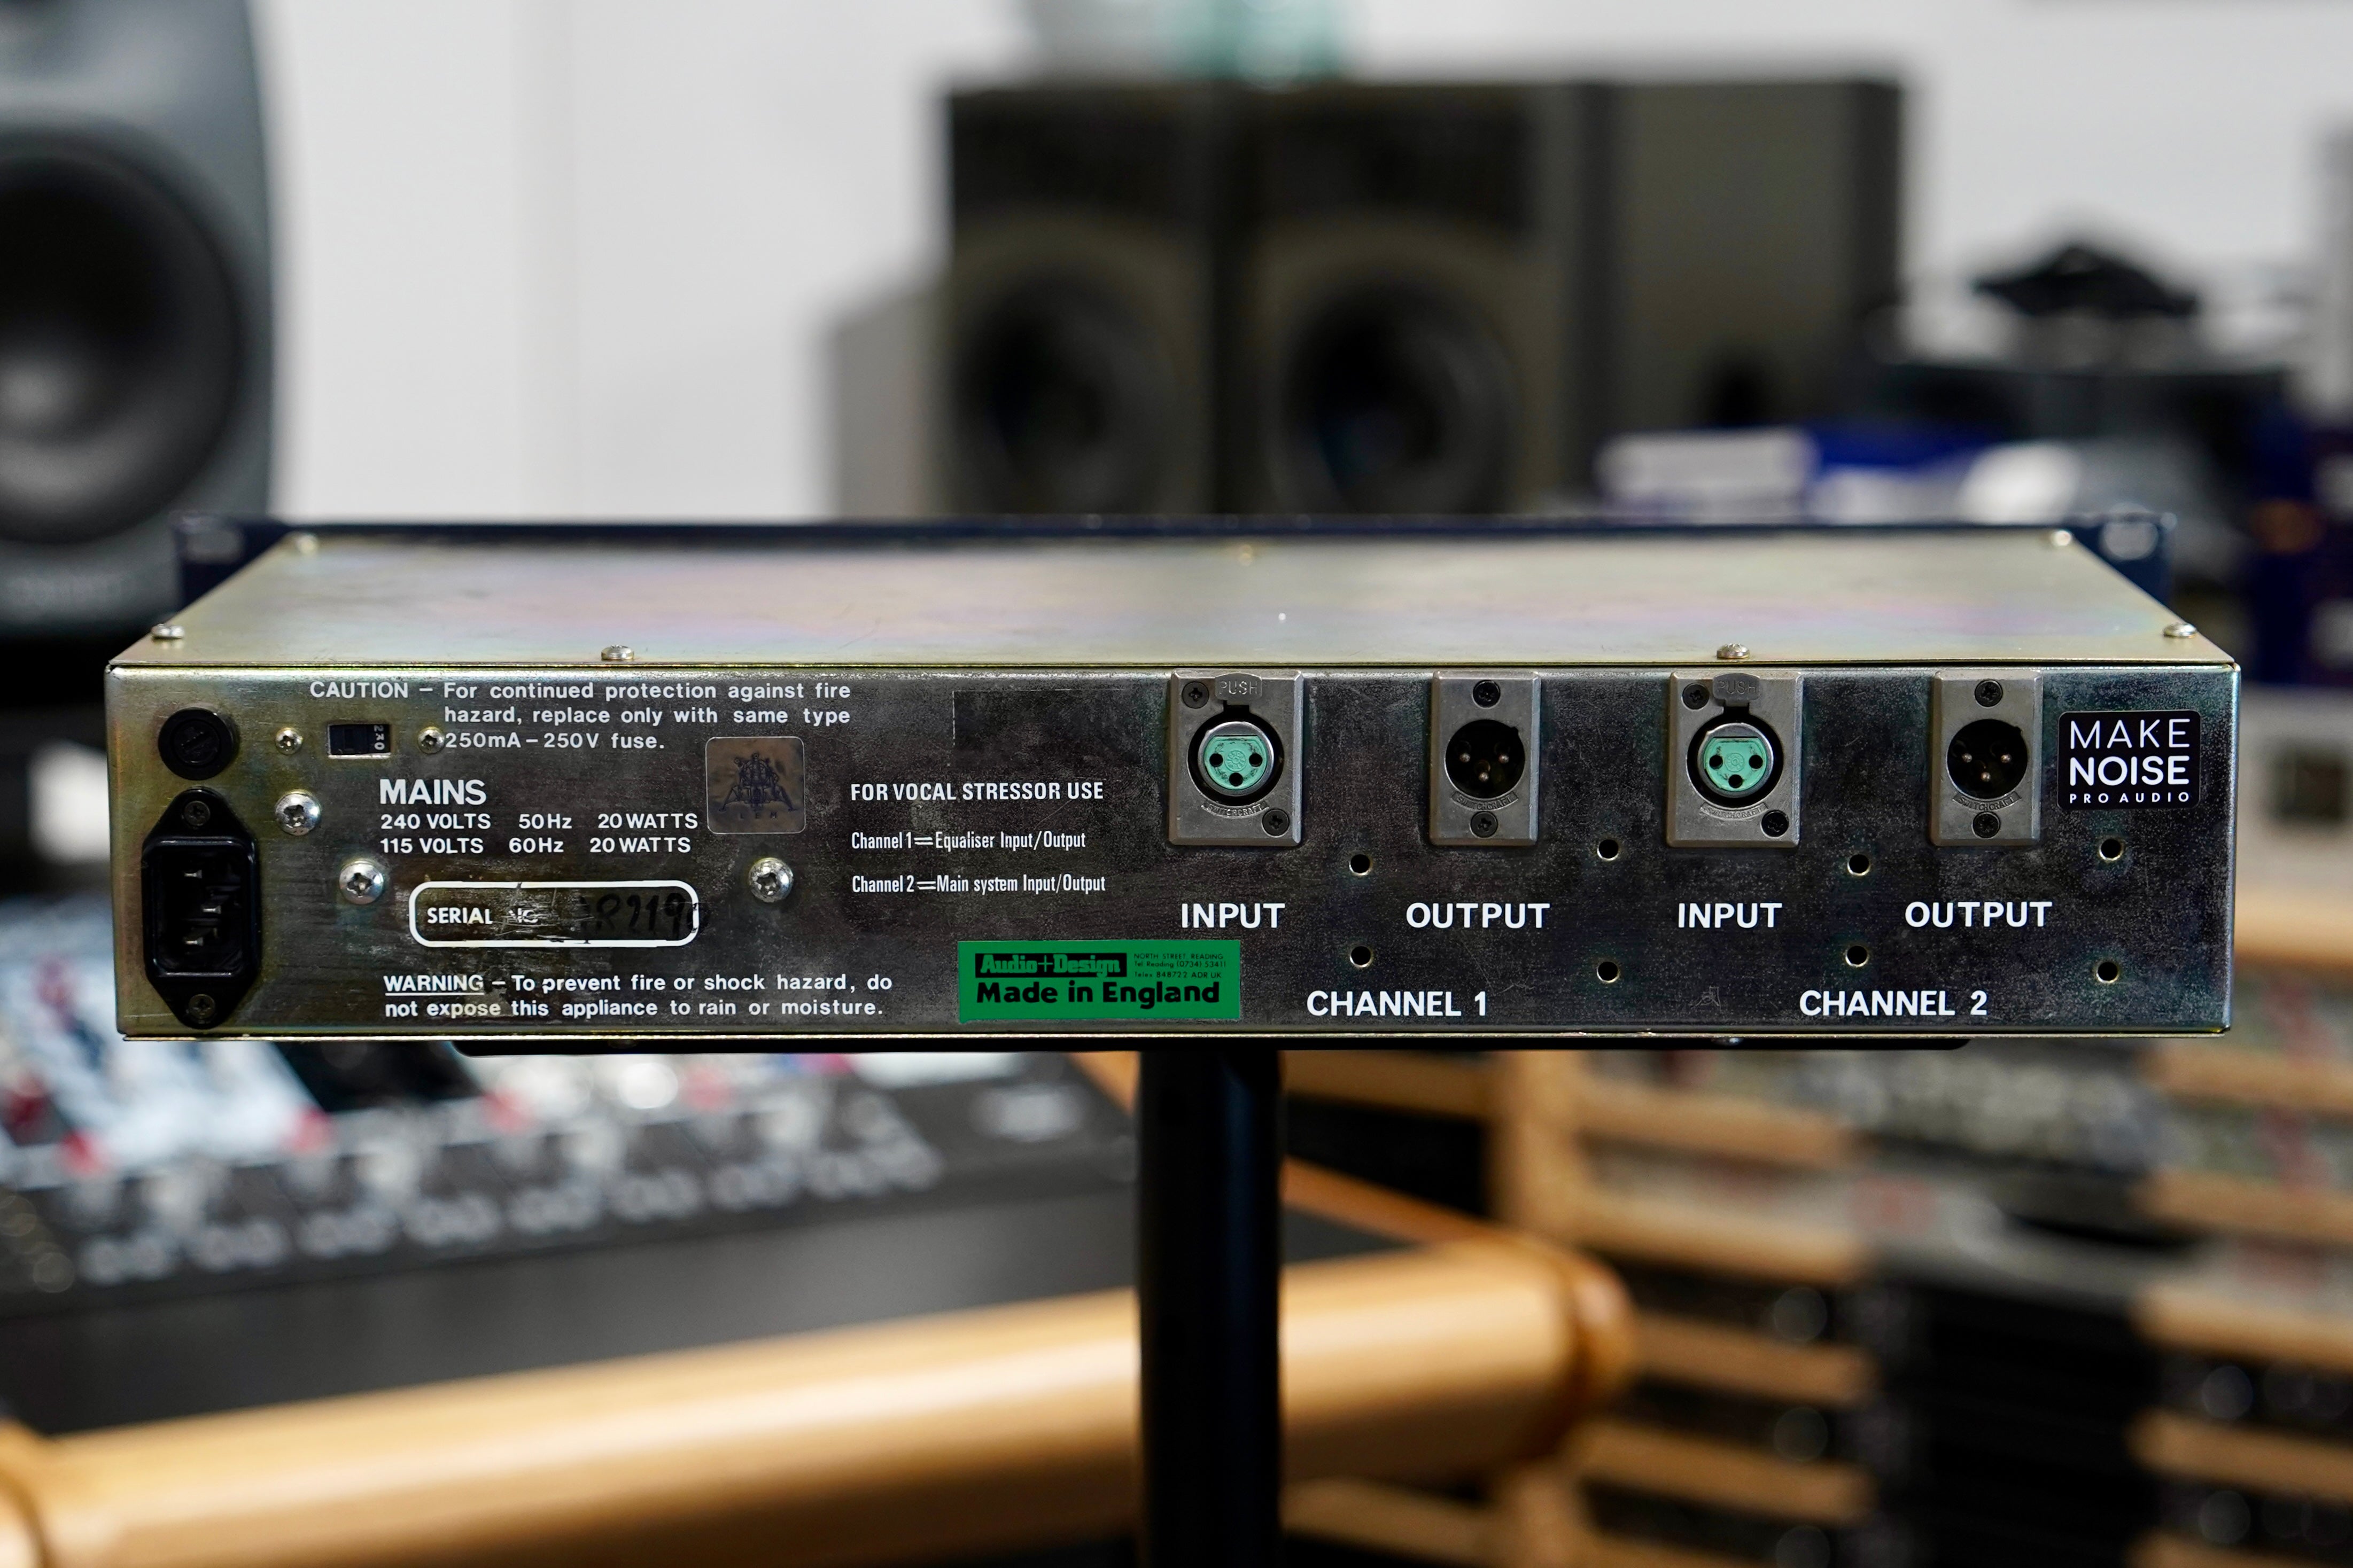Viewport: 2353px width, 1568px height.
Task: Click the INPUT label above CHANNEL 1
Action: coord(1232,916)
